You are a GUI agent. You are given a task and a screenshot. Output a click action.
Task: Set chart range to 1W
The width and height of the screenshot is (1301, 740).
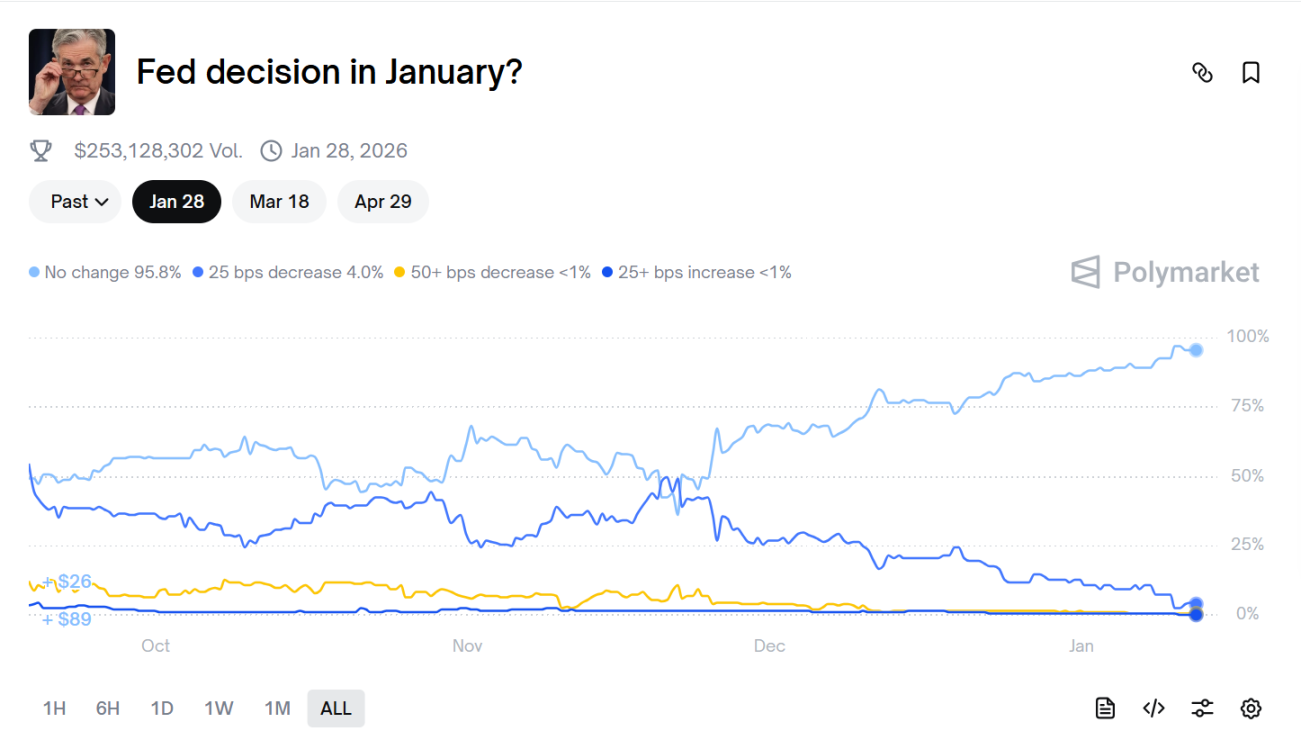[218, 708]
